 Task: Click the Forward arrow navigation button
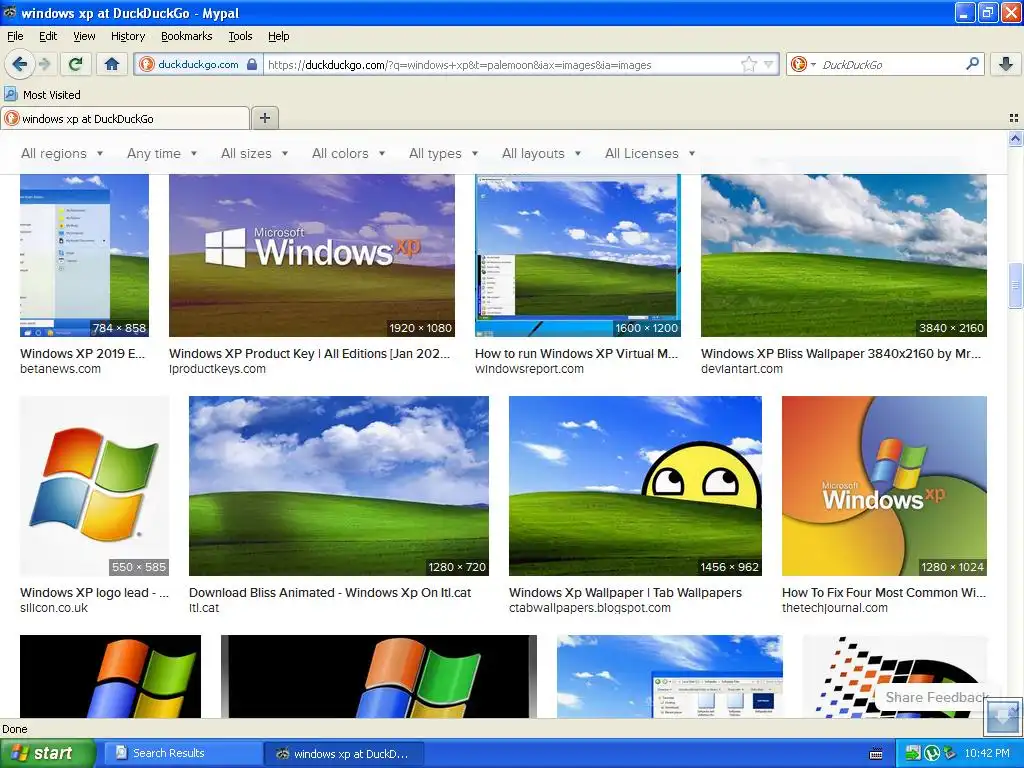pyautogui.click(x=44, y=64)
